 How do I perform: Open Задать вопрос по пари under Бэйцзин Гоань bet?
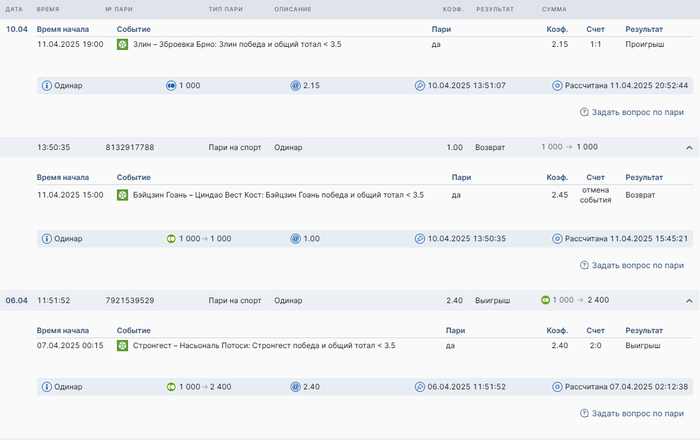632,265
